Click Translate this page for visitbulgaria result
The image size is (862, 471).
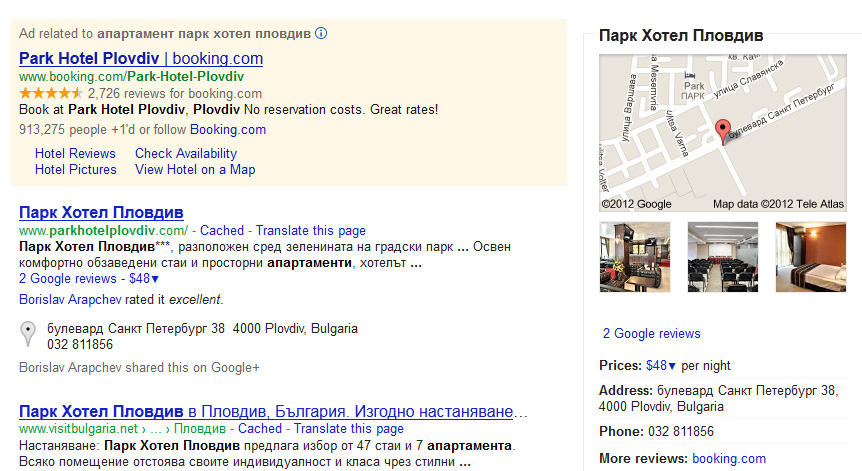coord(349,428)
